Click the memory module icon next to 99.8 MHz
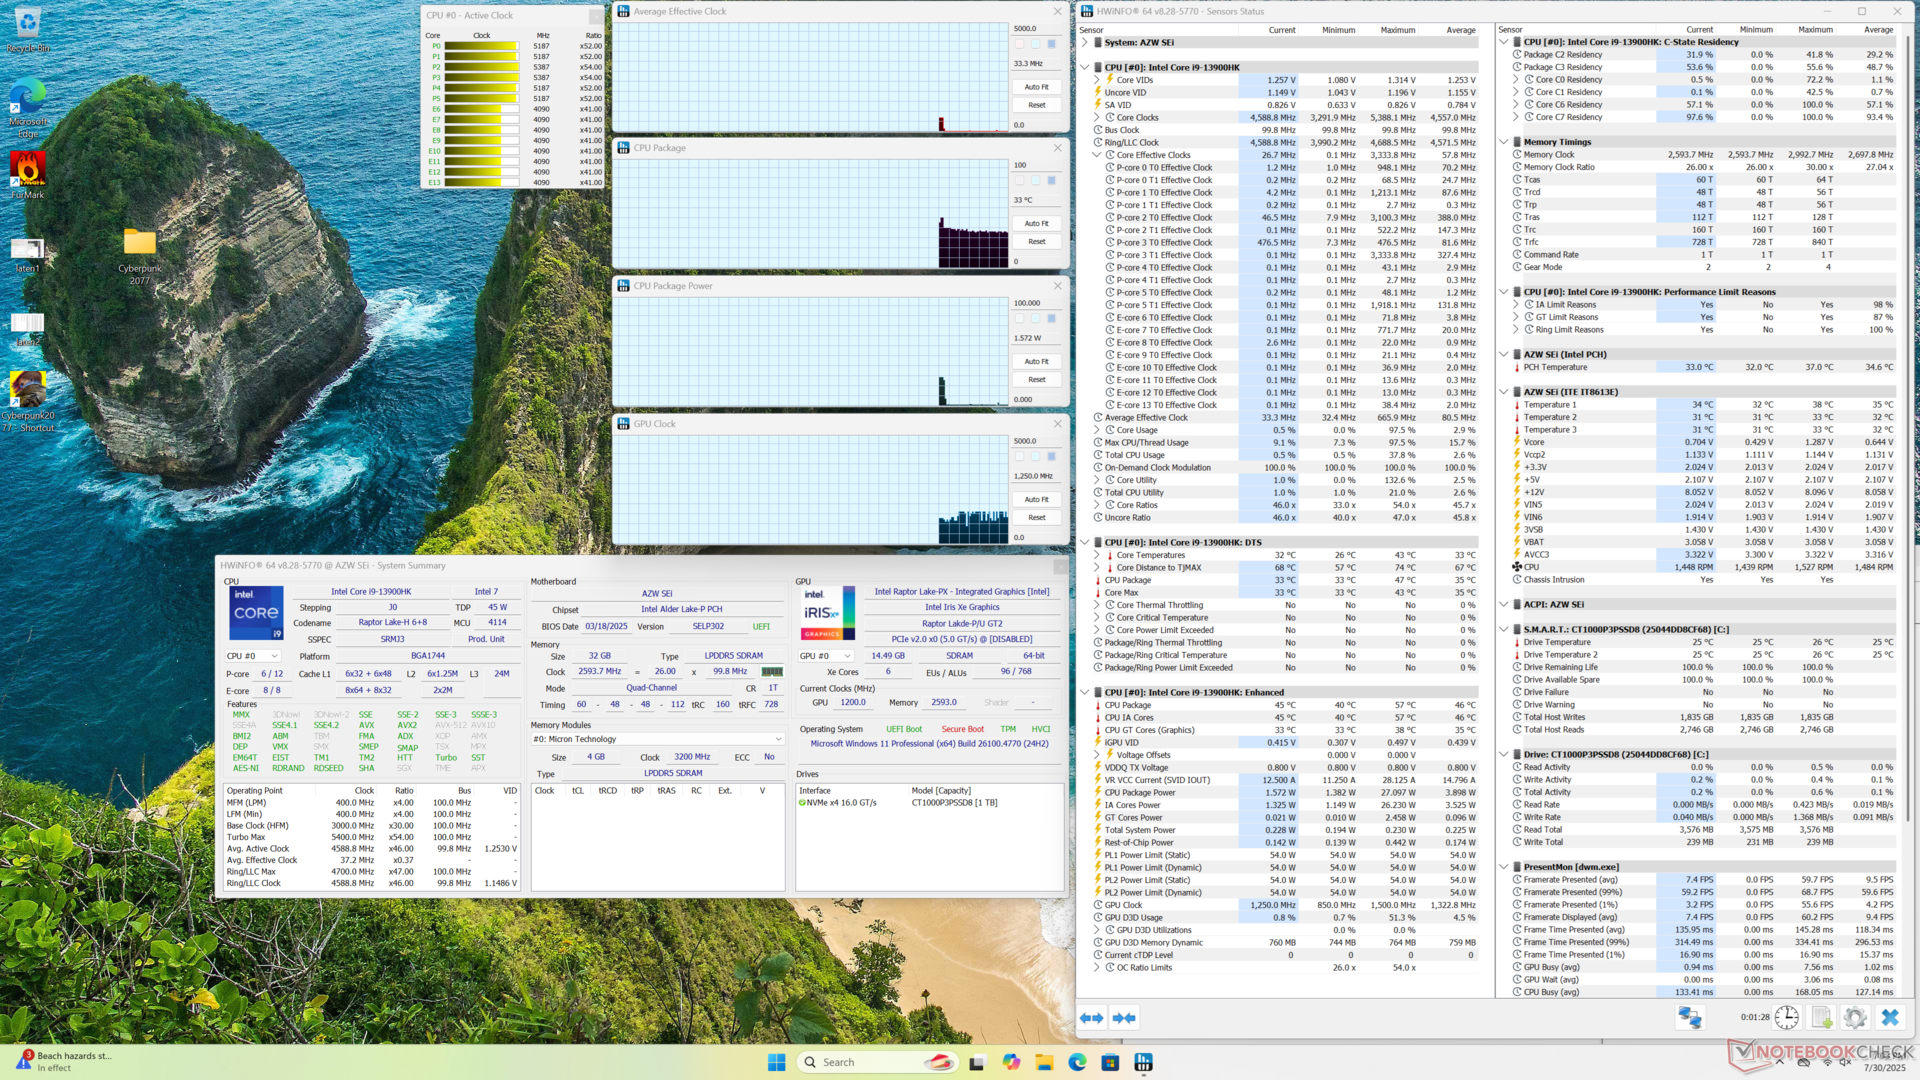 pyautogui.click(x=772, y=672)
